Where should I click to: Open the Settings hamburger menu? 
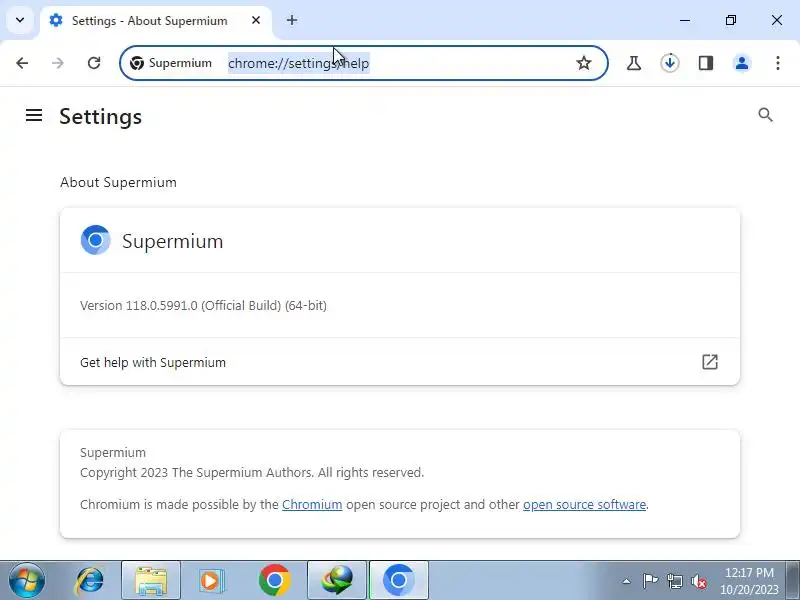(34, 115)
